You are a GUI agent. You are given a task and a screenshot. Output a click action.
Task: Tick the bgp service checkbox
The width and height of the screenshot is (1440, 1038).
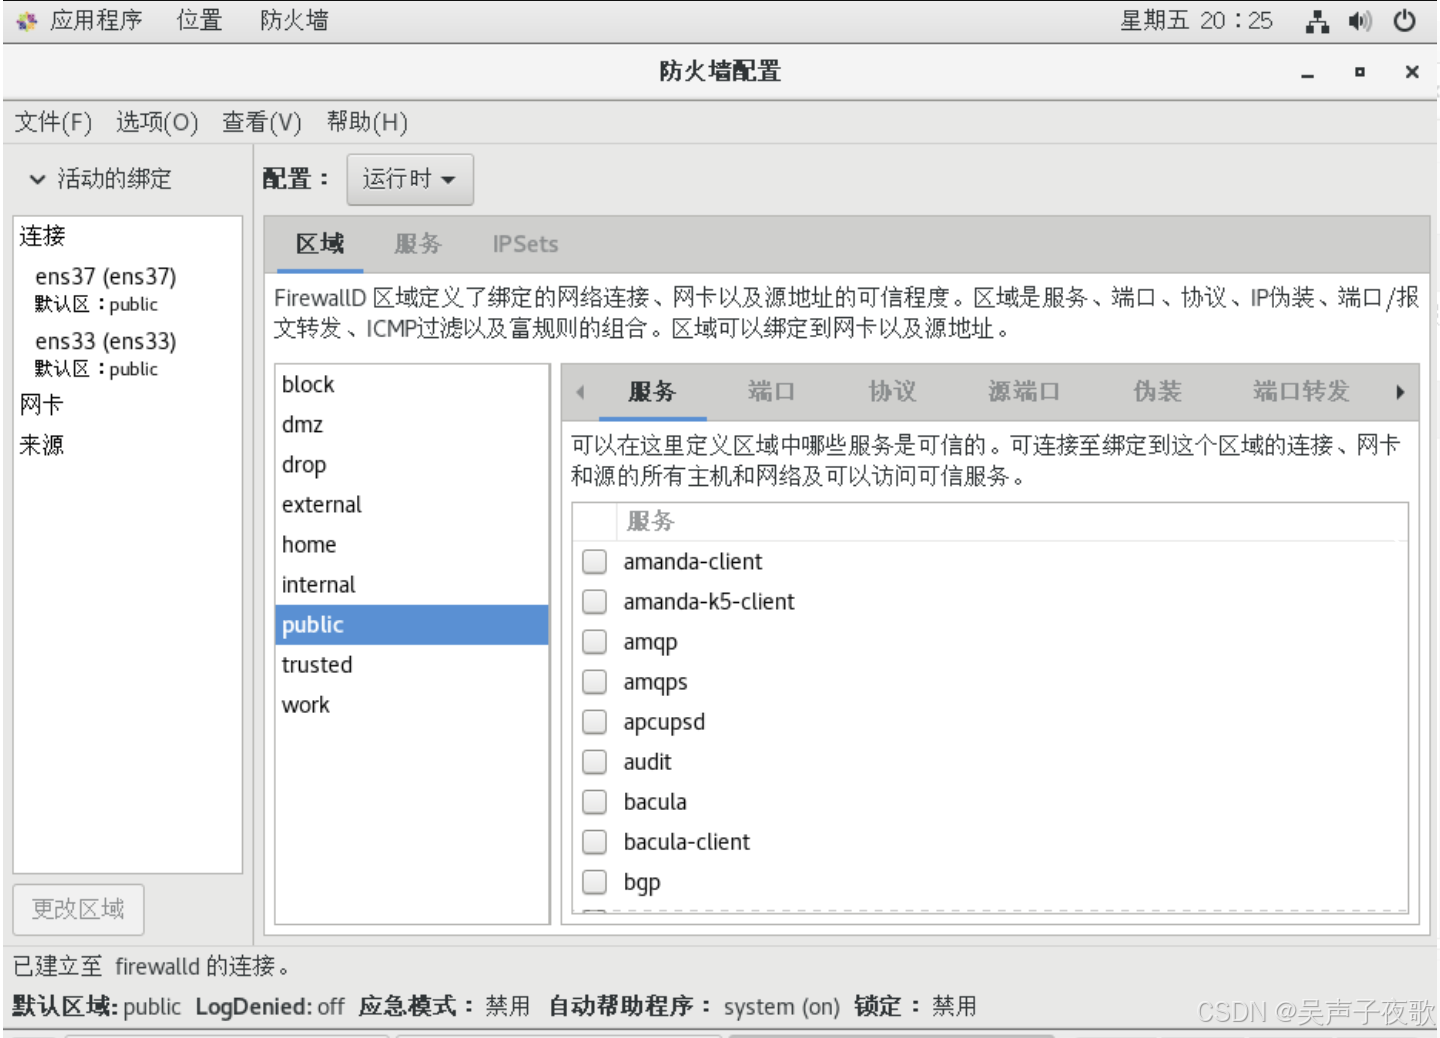point(595,882)
